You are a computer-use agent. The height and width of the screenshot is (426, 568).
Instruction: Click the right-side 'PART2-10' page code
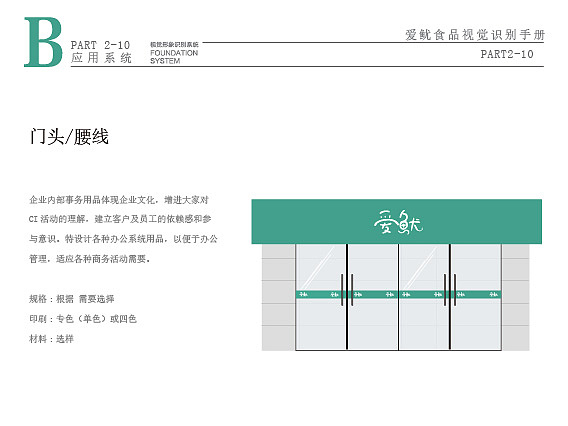tap(507, 54)
